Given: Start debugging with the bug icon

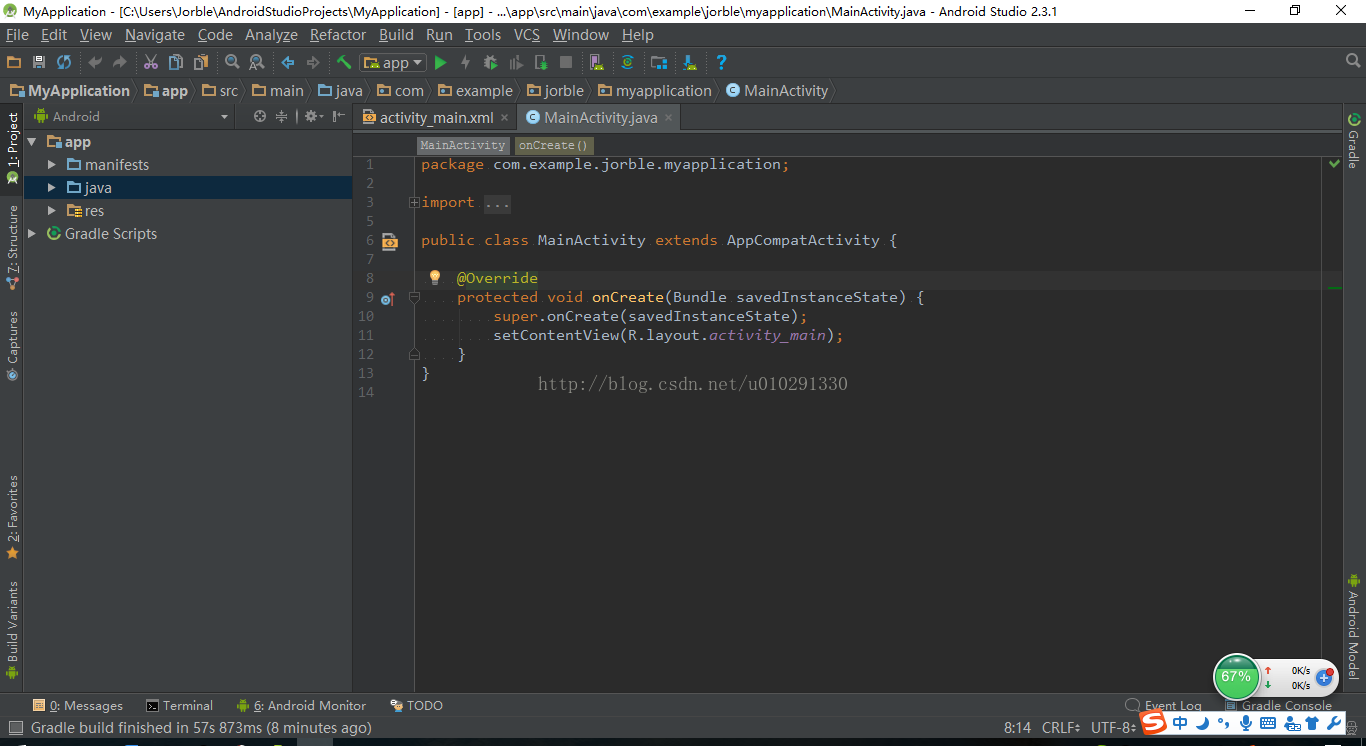Looking at the screenshot, I should (x=489, y=62).
